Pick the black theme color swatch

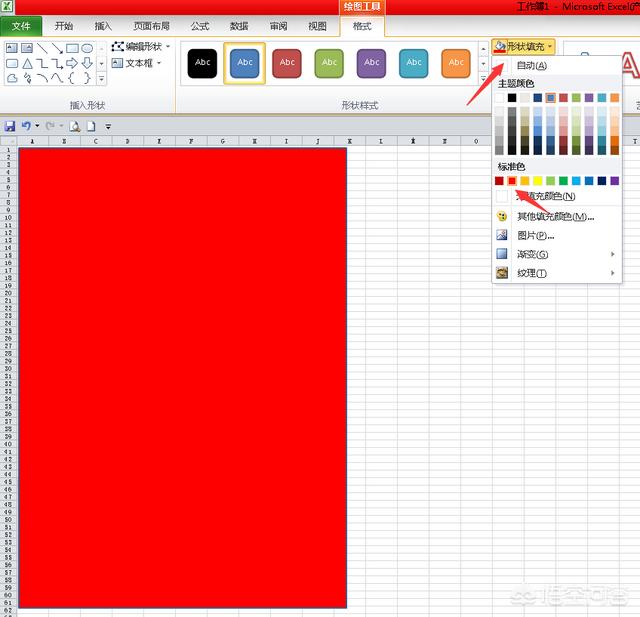(x=512, y=98)
